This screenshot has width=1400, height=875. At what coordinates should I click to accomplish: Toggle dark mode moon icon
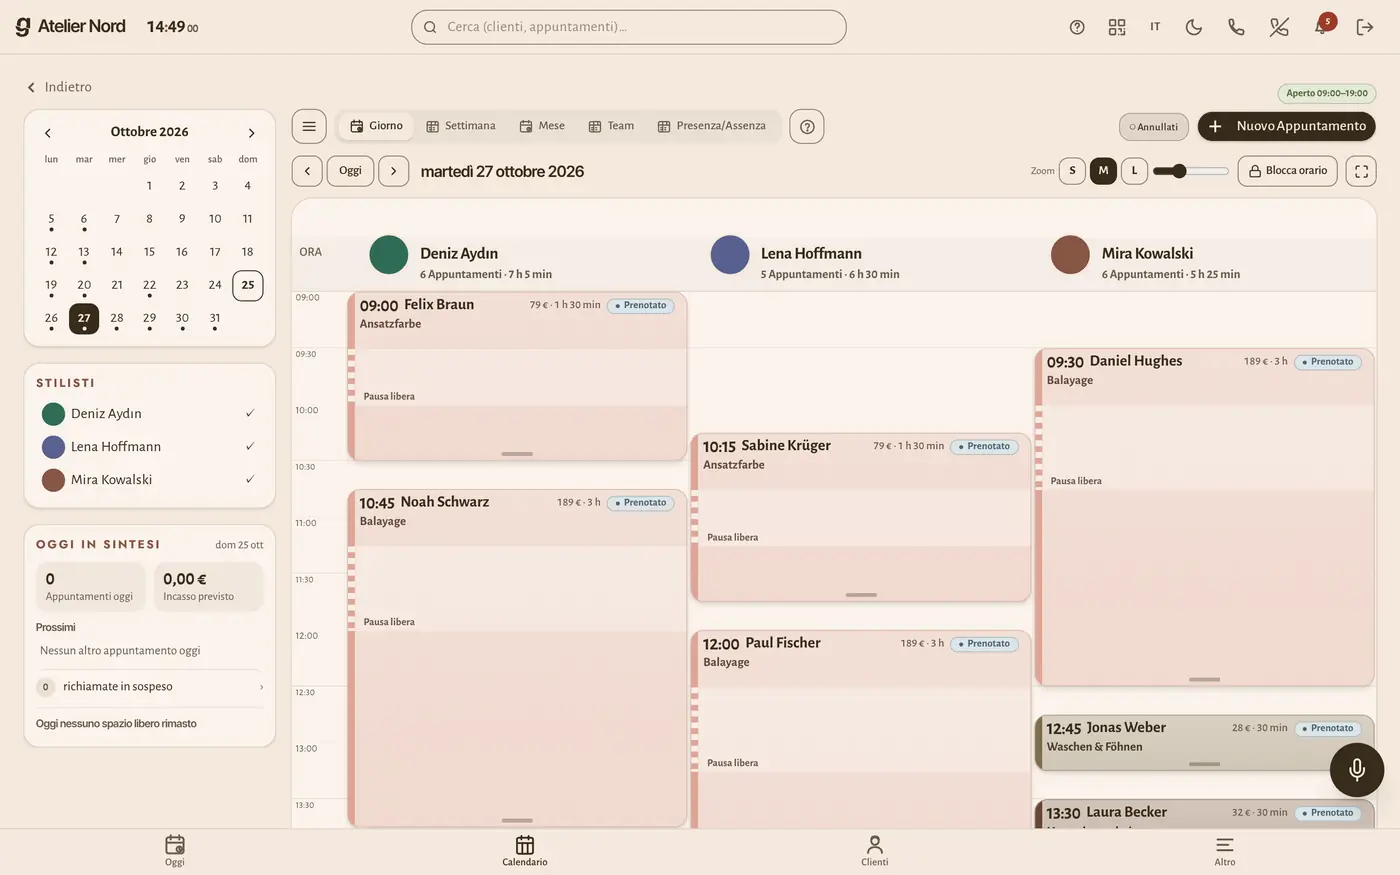(x=1194, y=27)
